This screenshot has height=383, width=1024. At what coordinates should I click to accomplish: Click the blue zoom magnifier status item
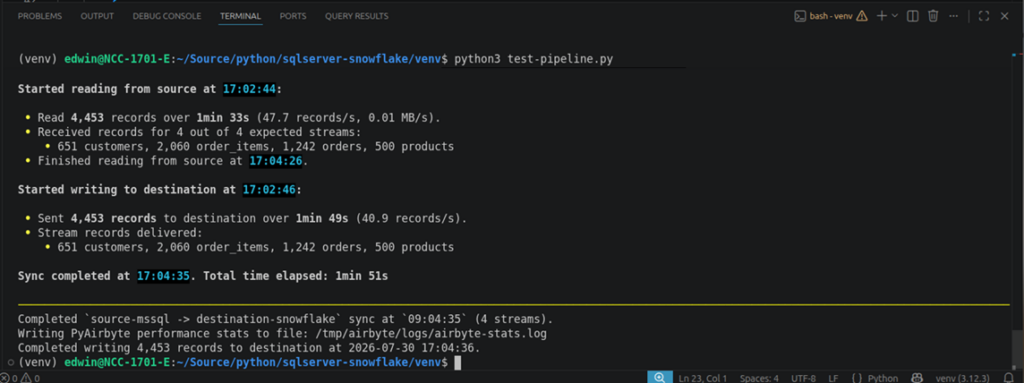(x=660, y=377)
